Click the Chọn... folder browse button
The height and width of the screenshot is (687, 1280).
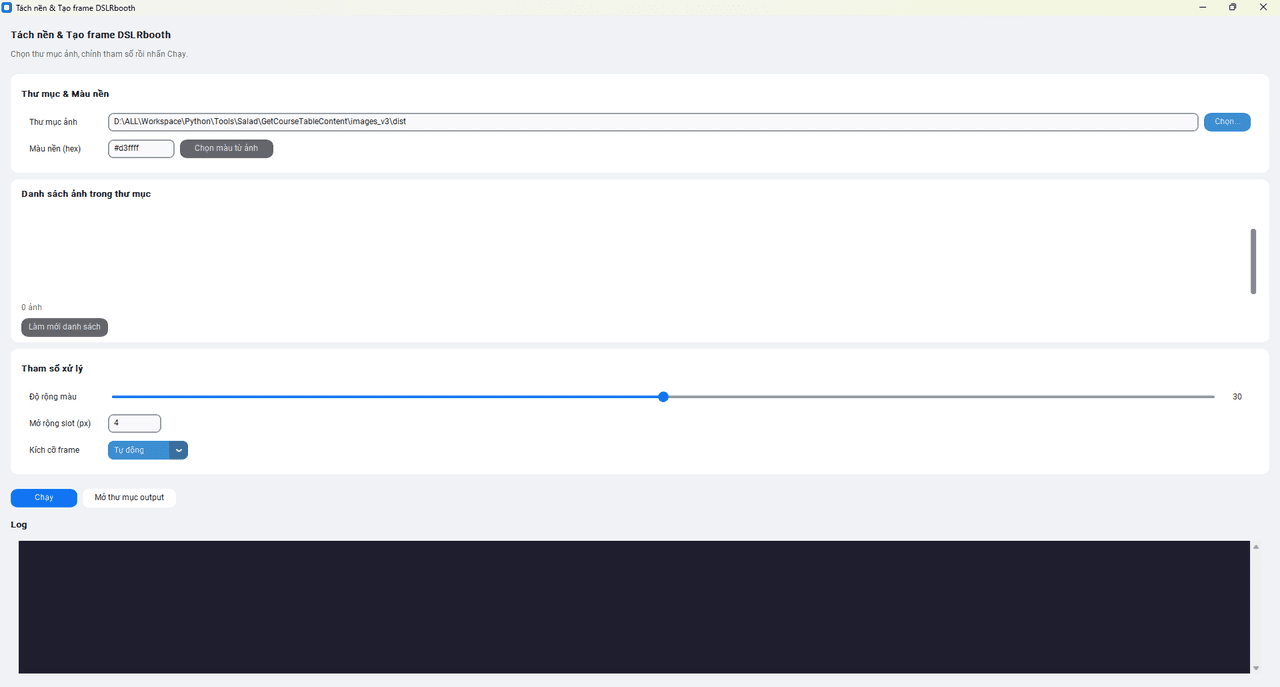(1227, 122)
